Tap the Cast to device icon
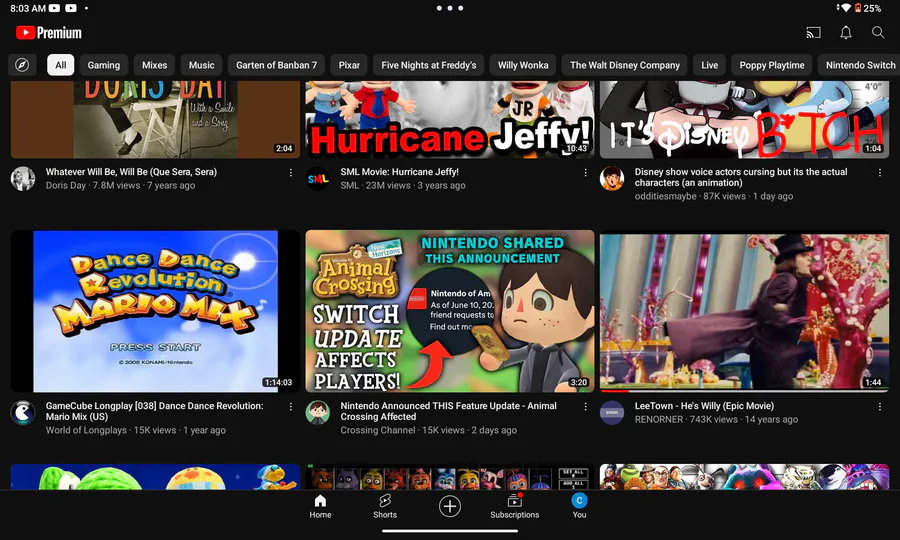Screen dimensions: 900x540 point(813,33)
